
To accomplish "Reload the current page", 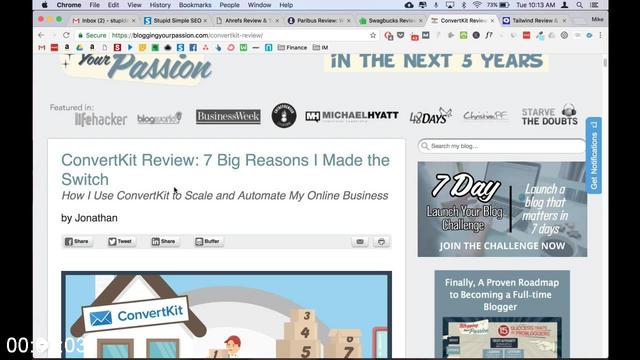I will (x=66, y=36).
